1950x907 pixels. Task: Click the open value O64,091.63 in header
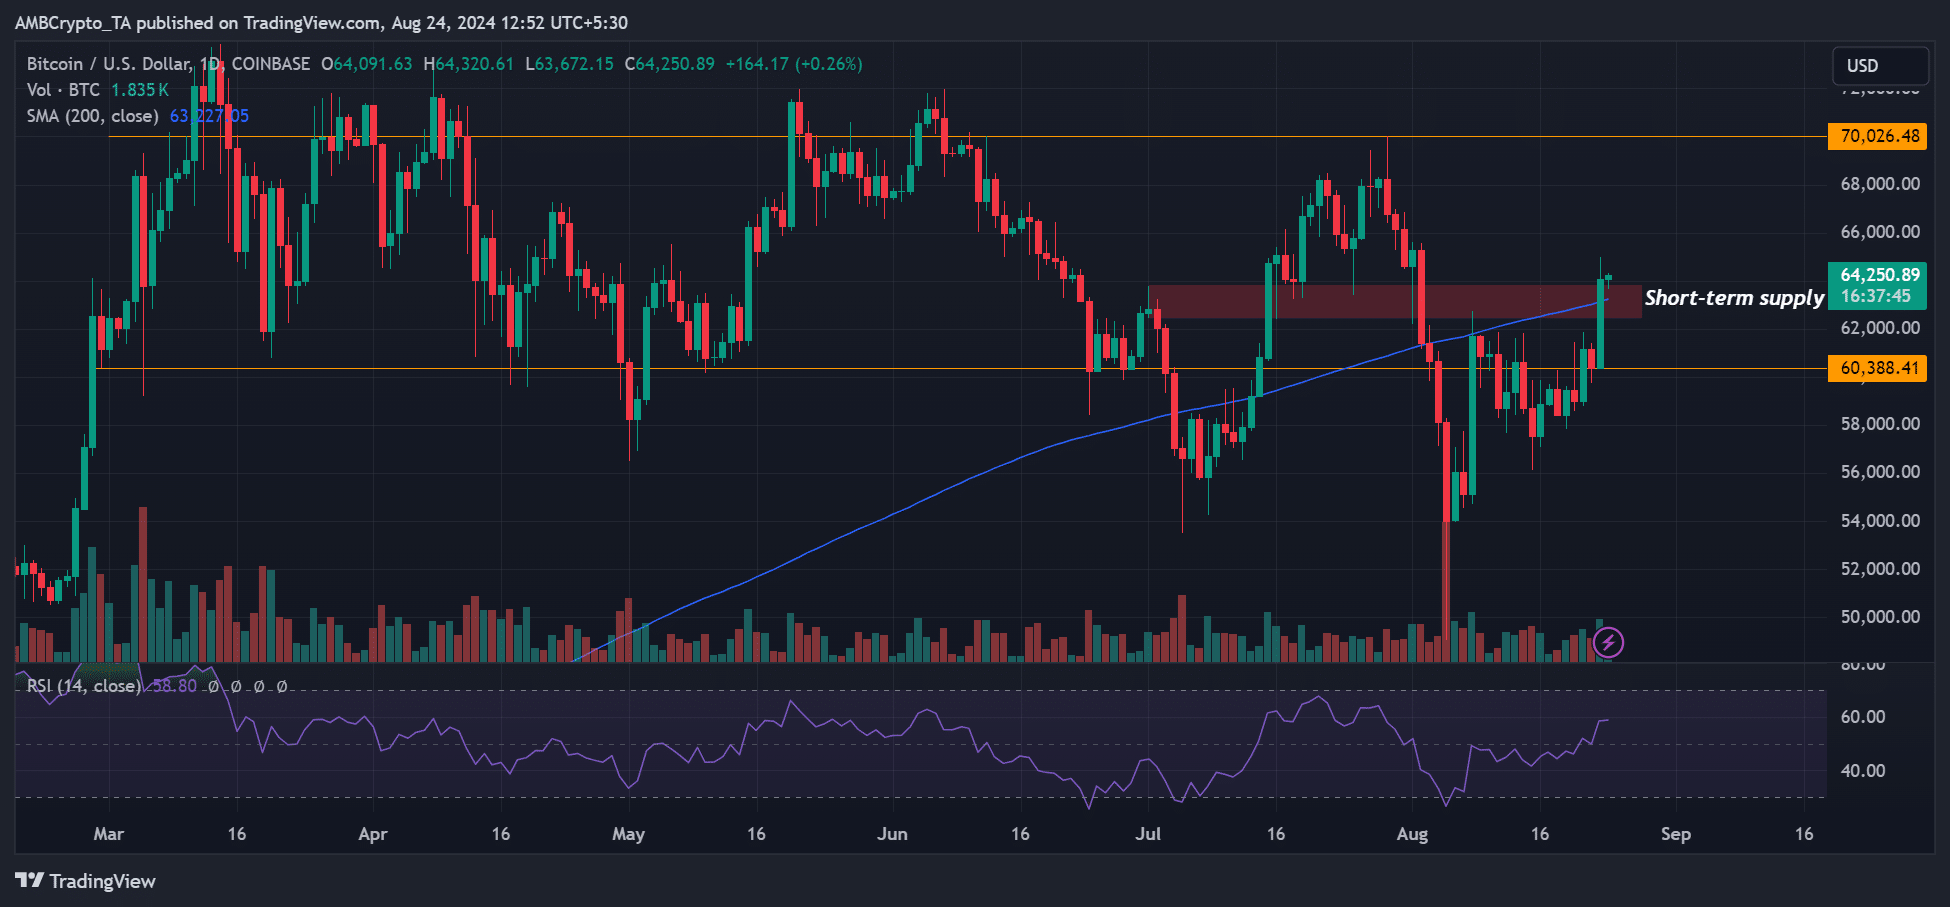pyautogui.click(x=366, y=64)
